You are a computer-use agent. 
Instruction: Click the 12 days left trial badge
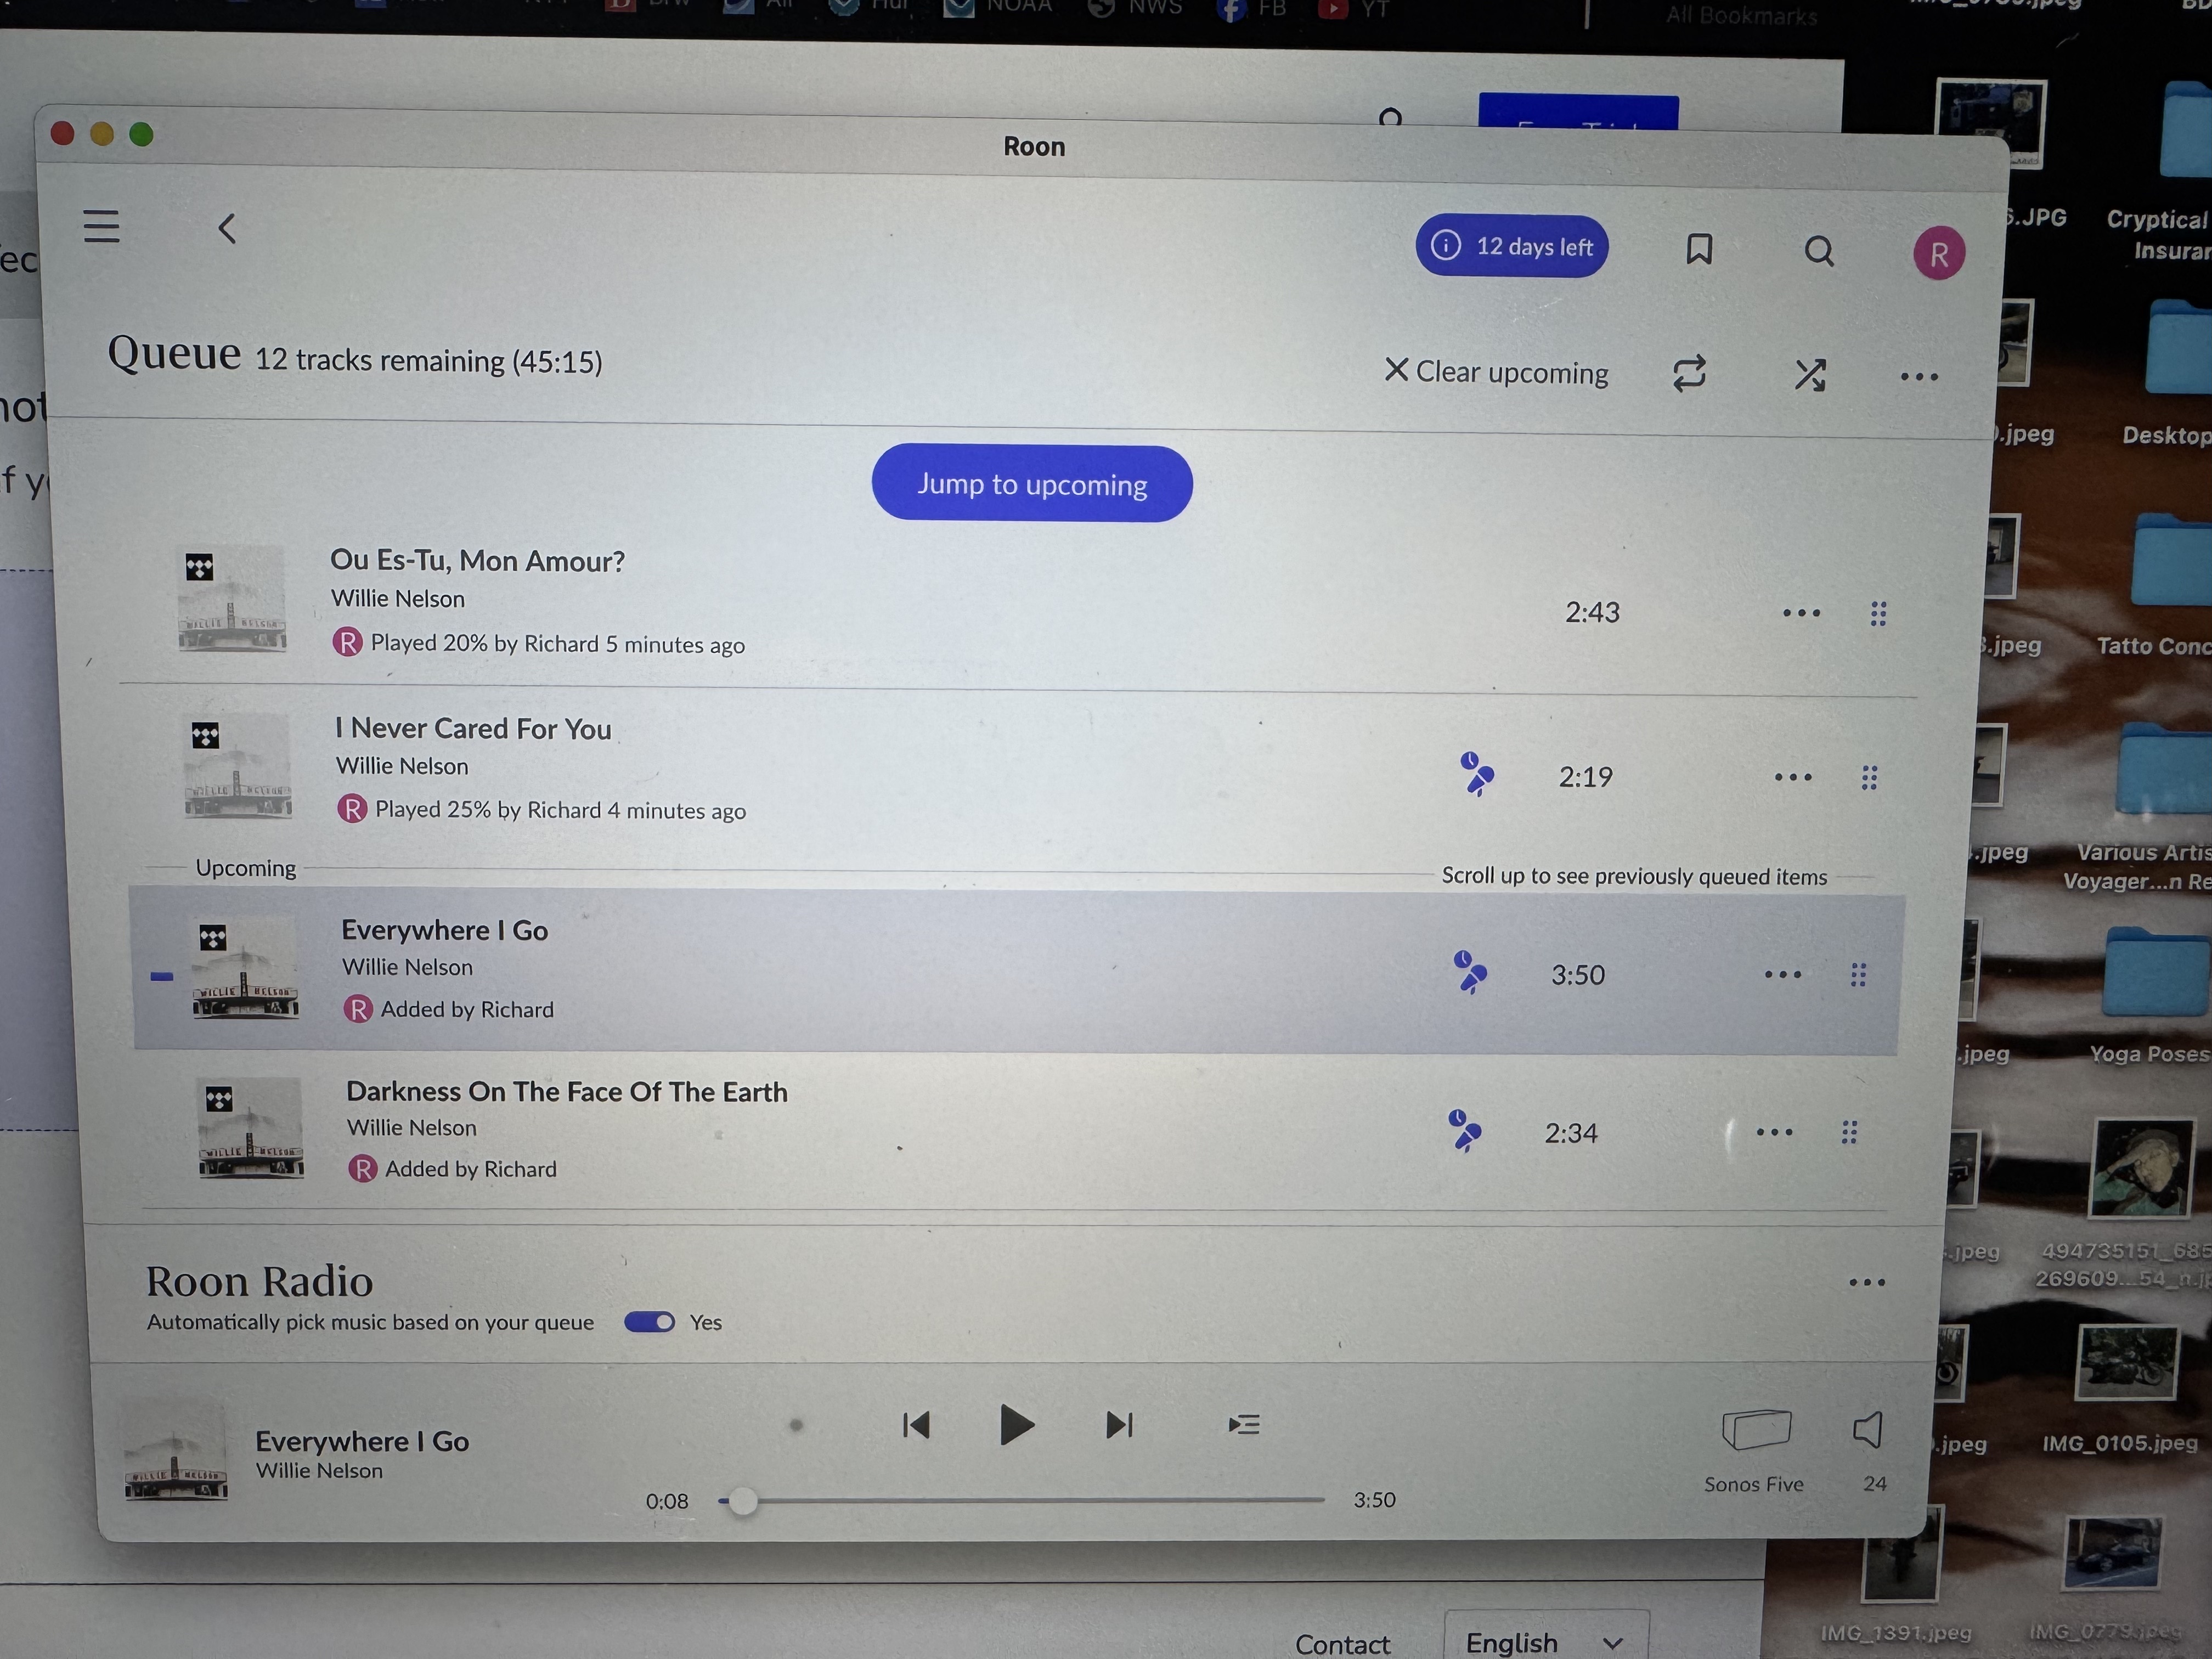pyautogui.click(x=1511, y=246)
